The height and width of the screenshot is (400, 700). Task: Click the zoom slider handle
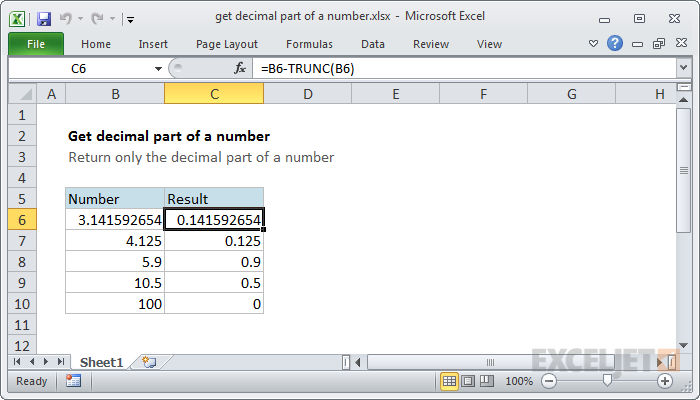(x=606, y=381)
